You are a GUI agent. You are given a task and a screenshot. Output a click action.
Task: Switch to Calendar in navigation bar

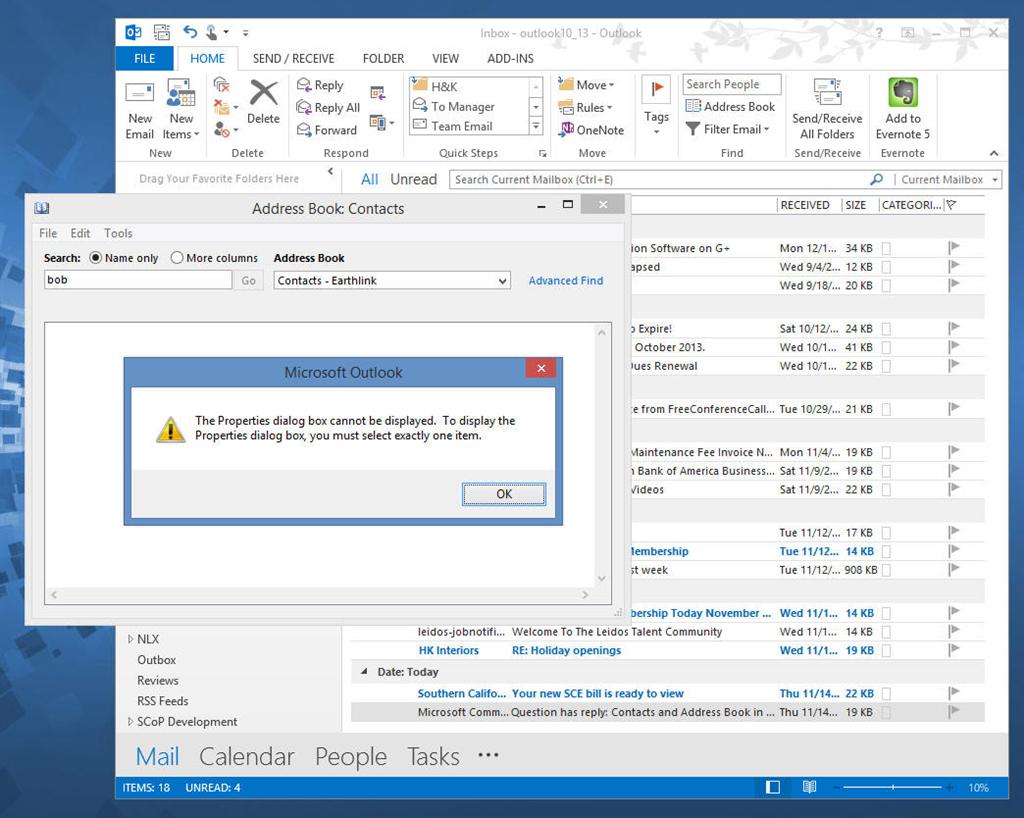(246, 756)
